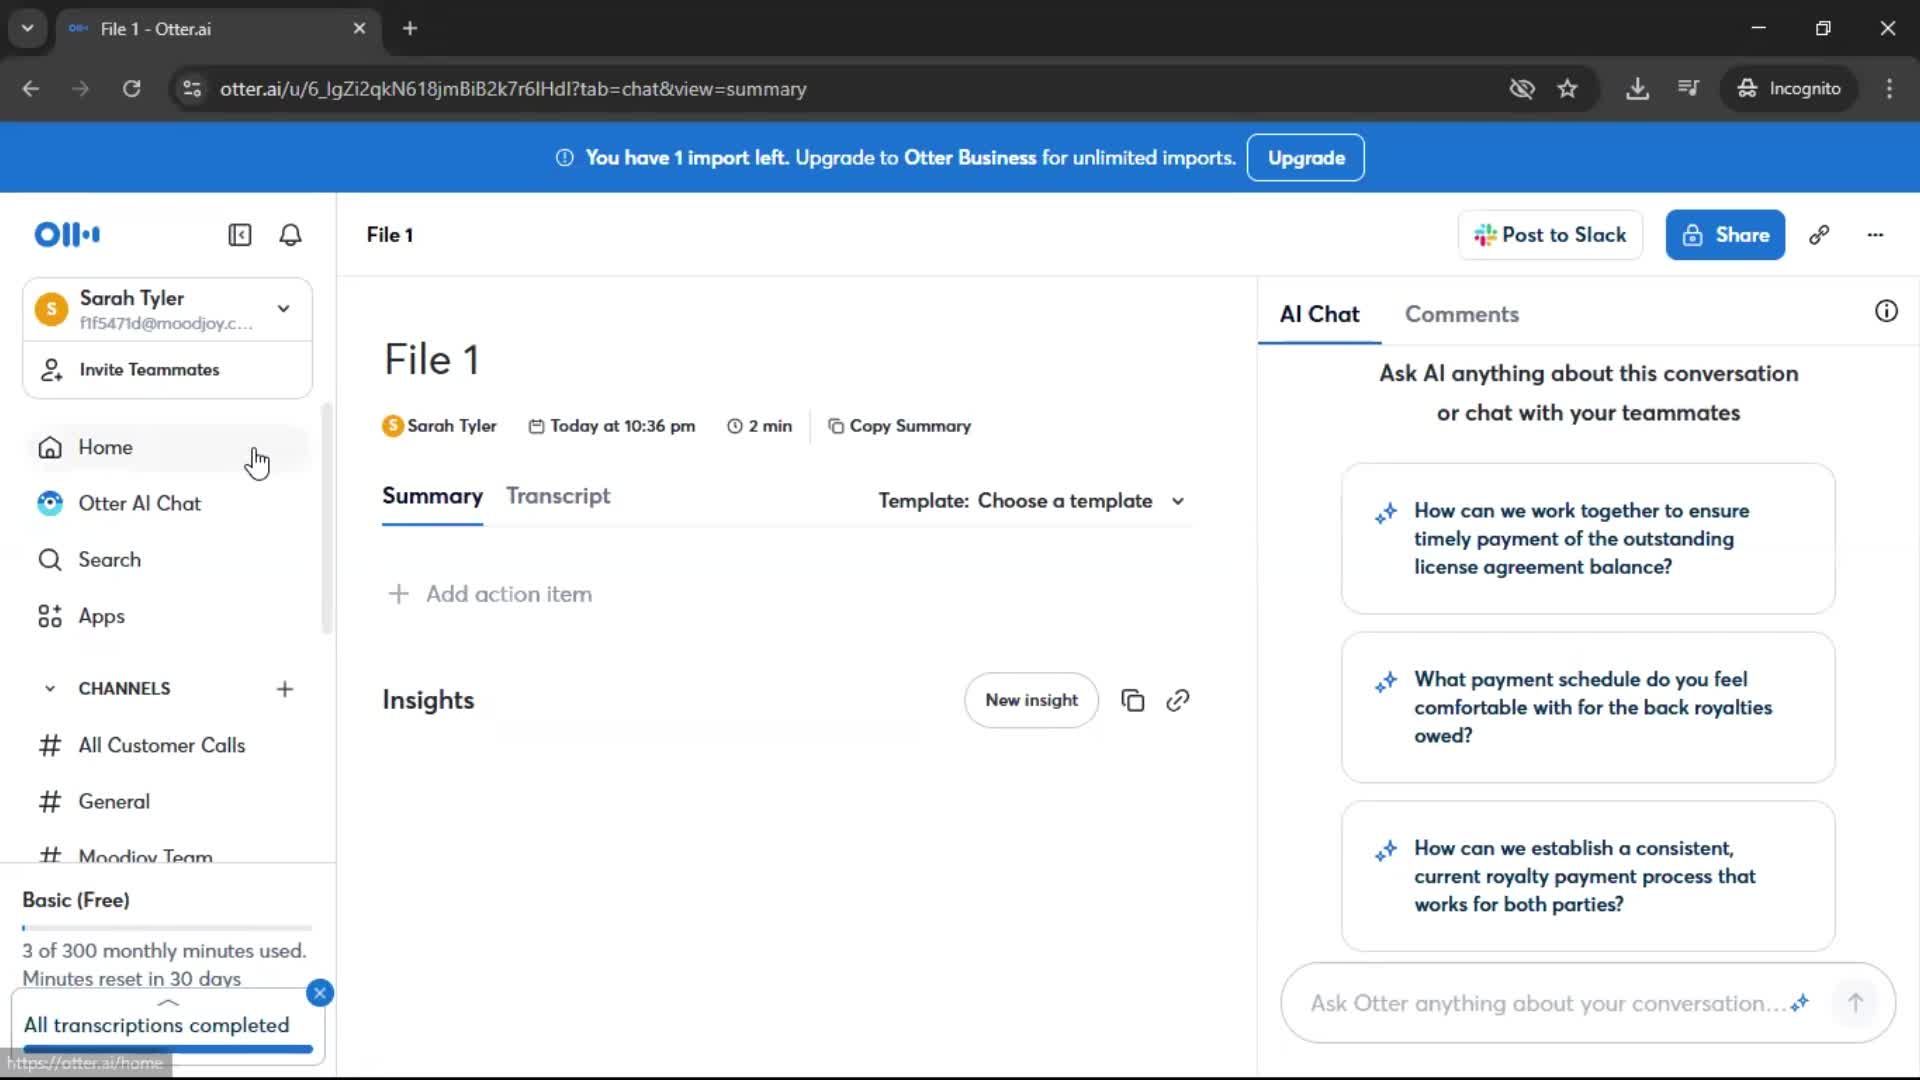Switch to the AI Chat tab
1920x1080 pixels.
click(x=1319, y=314)
